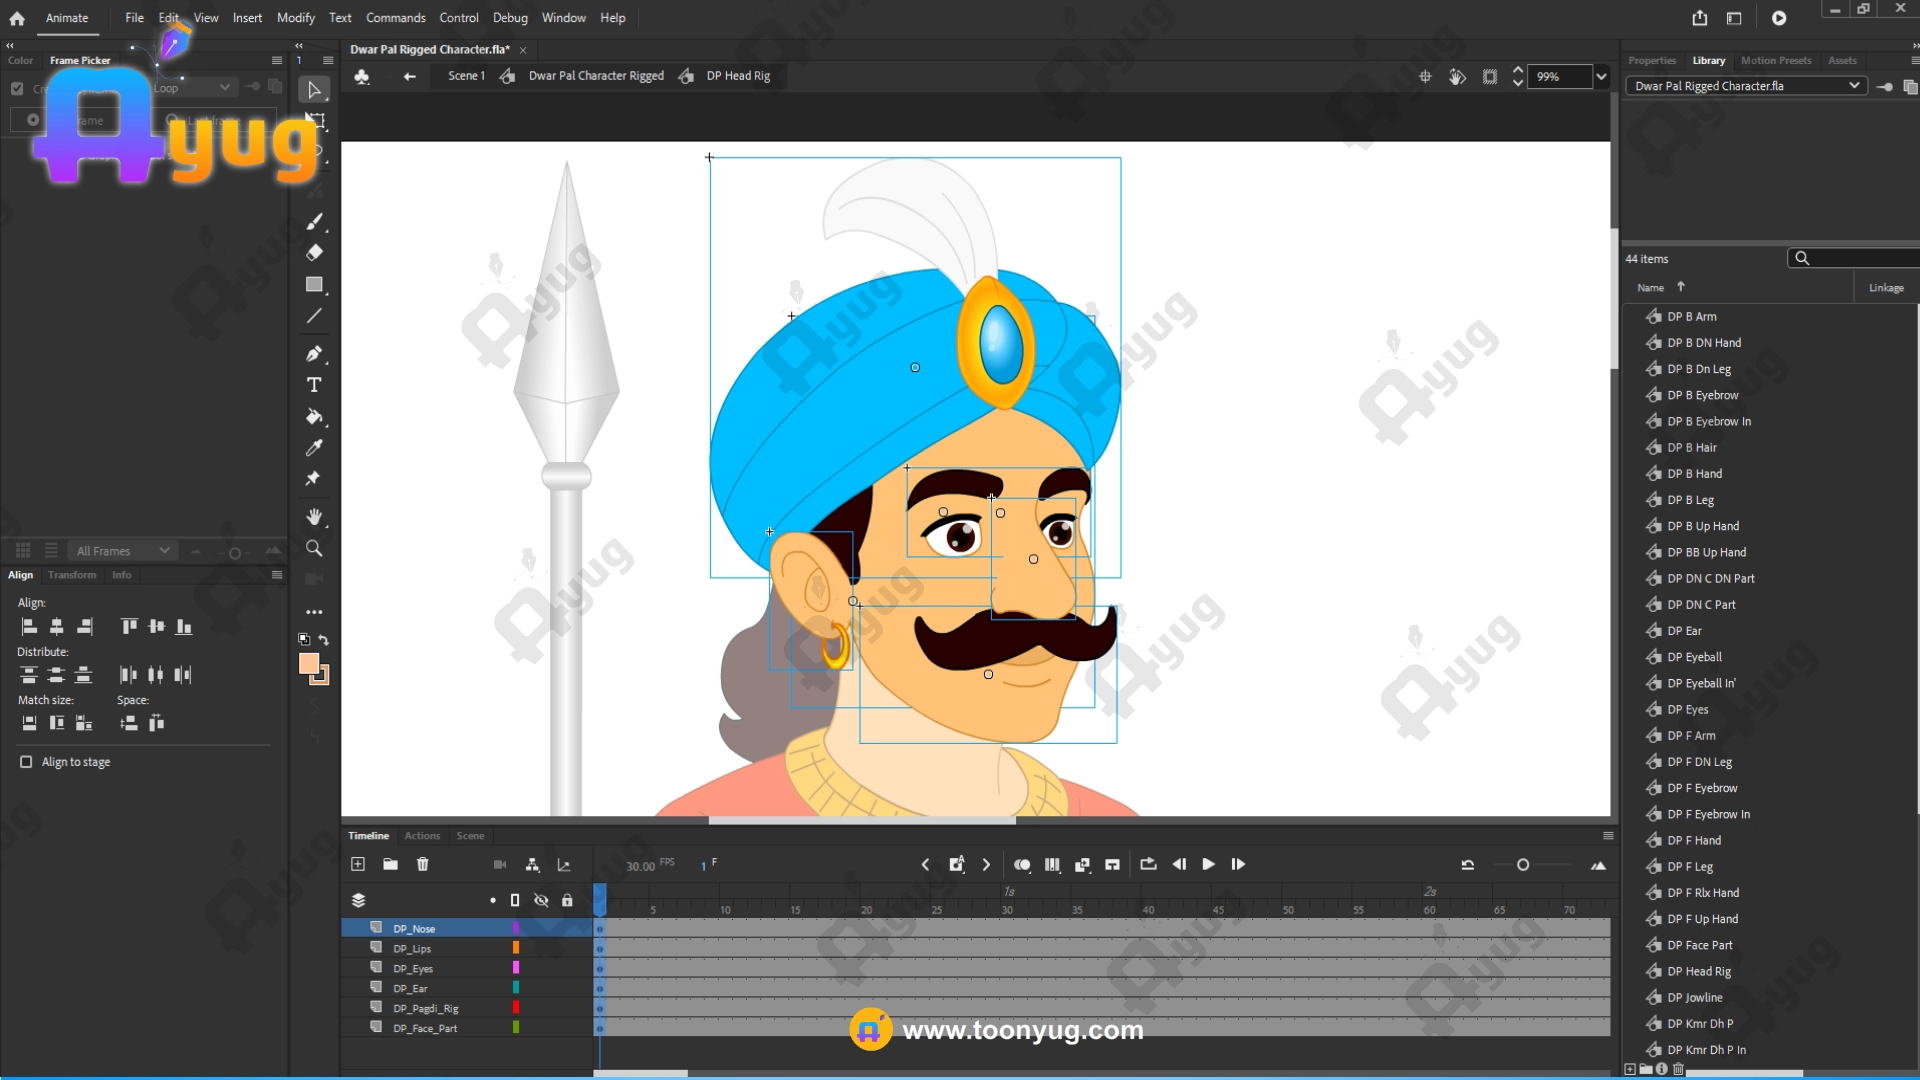This screenshot has height=1080, width=1920.
Task: Select the Pen tool in toolbar
Action: (314, 354)
